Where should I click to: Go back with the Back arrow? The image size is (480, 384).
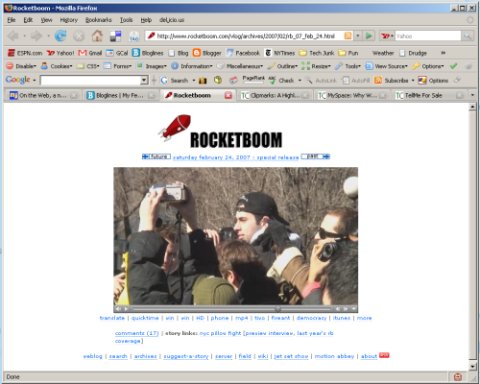coord(14,36)
